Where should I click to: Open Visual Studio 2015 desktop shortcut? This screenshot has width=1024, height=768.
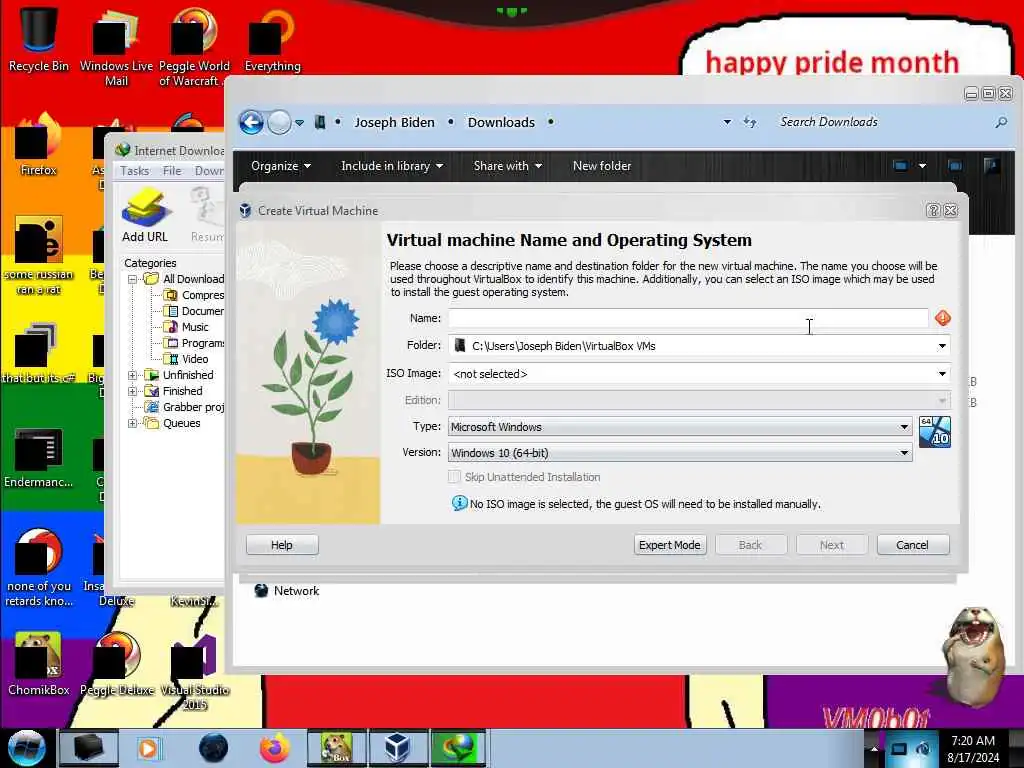coord(195,671)
